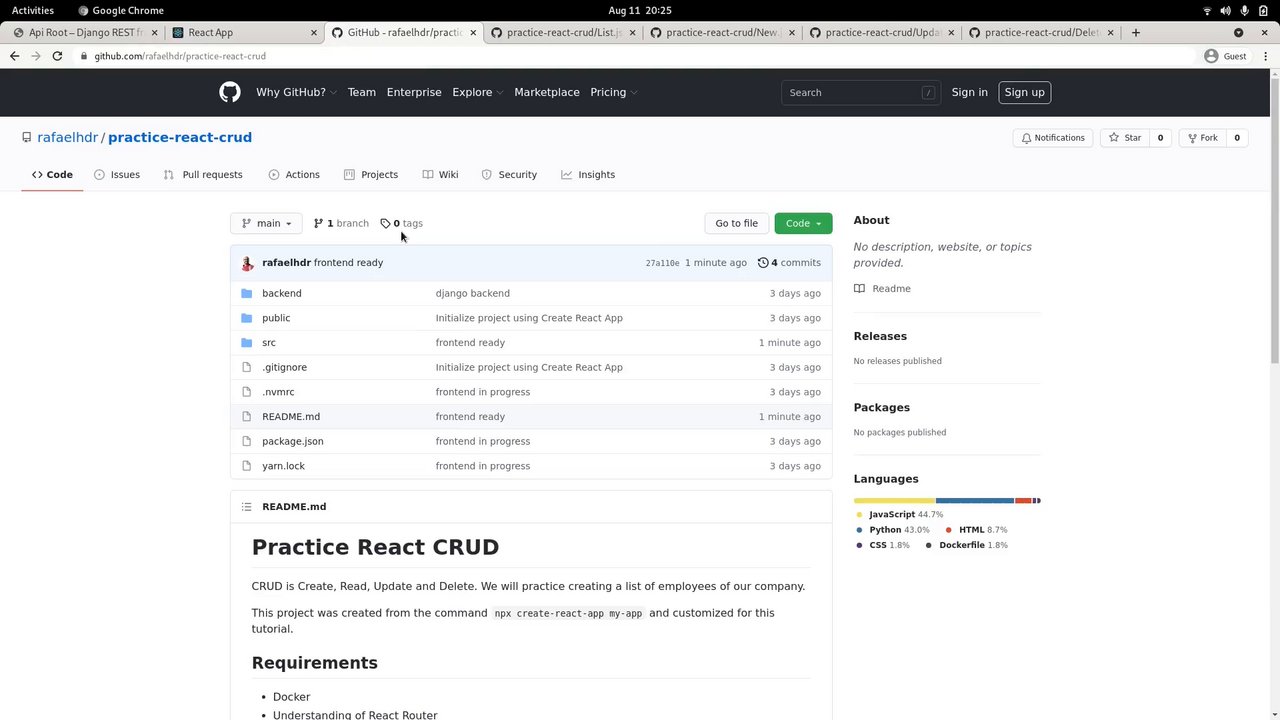Open the Enterprise header link

414,92
